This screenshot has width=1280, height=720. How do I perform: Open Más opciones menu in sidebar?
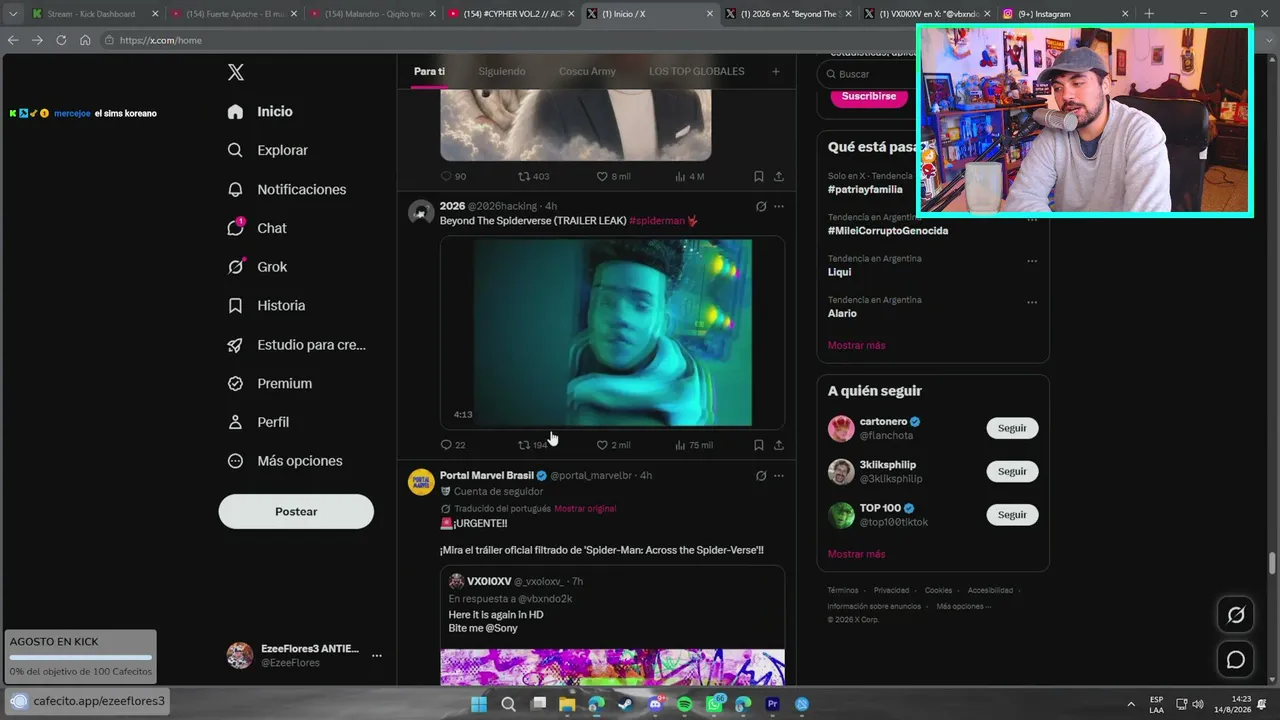(x=285, y=461)
